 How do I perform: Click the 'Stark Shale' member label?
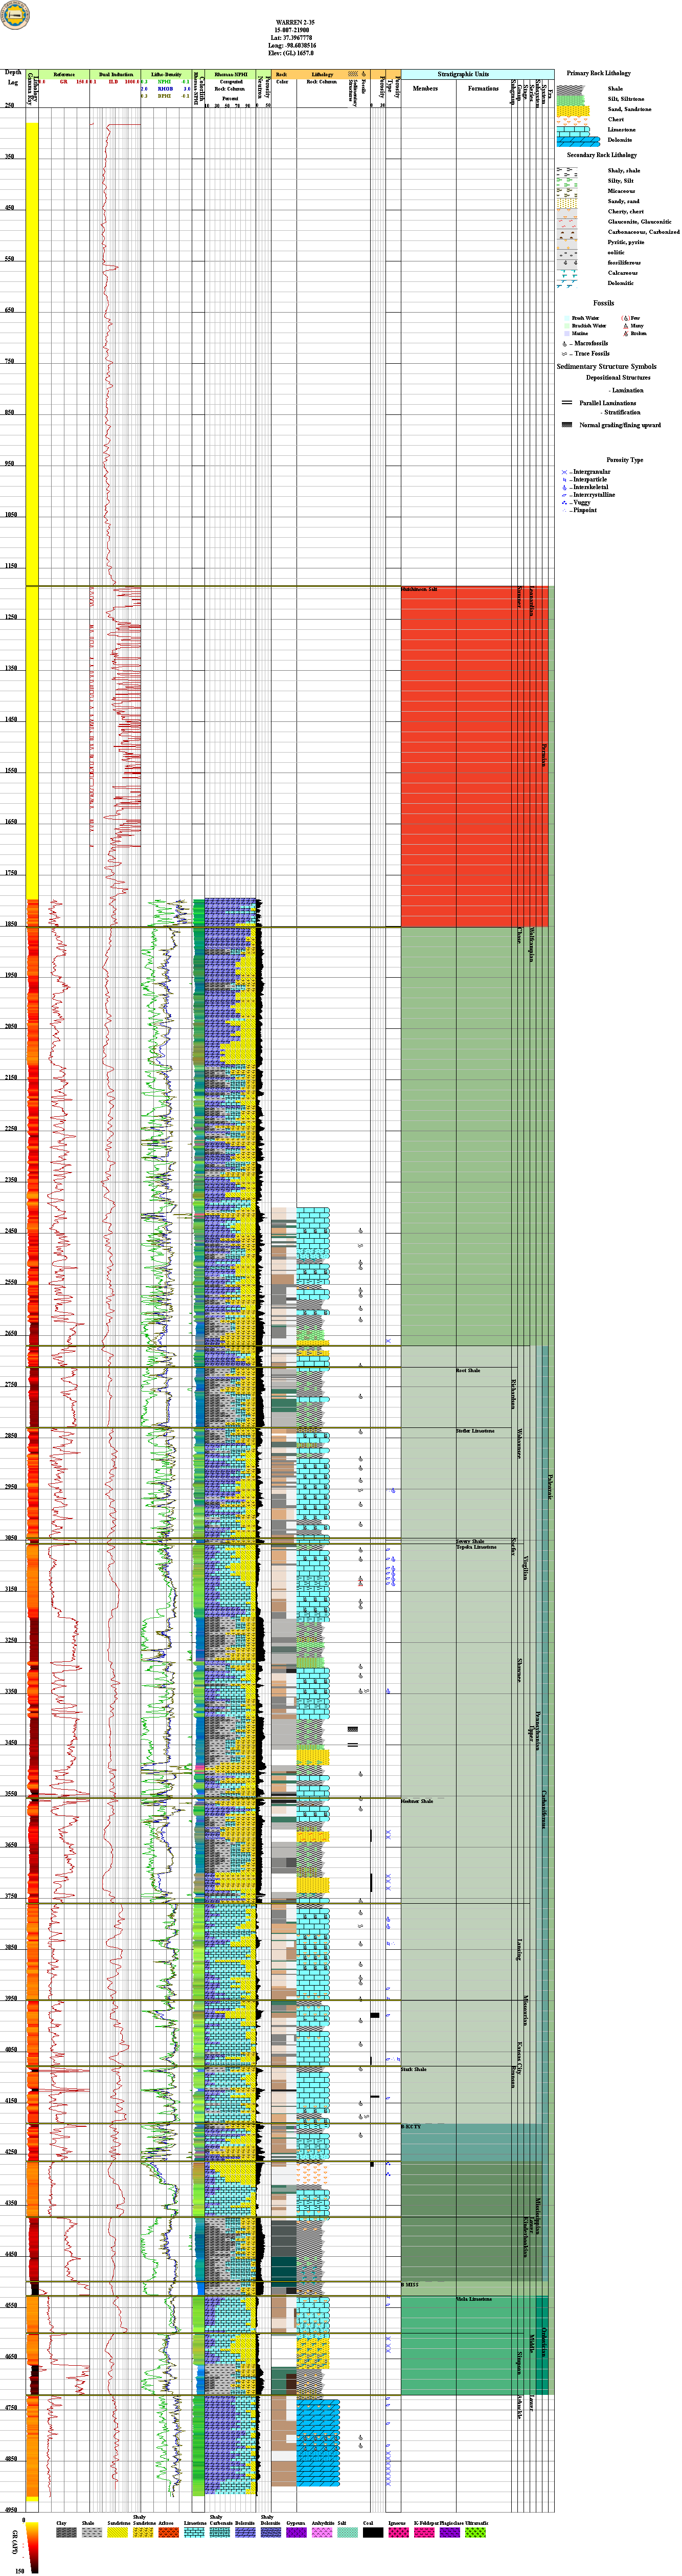[414, 2069]
